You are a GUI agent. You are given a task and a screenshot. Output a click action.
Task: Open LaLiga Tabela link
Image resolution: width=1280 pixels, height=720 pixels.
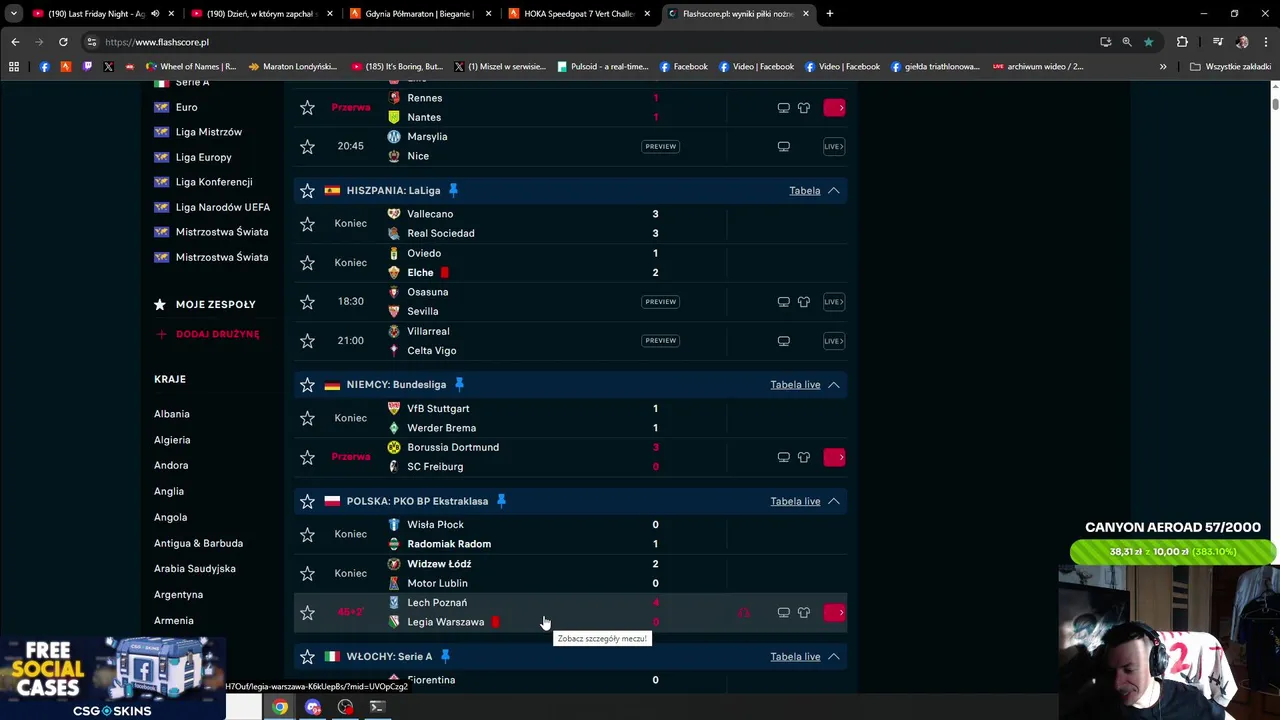804,190
